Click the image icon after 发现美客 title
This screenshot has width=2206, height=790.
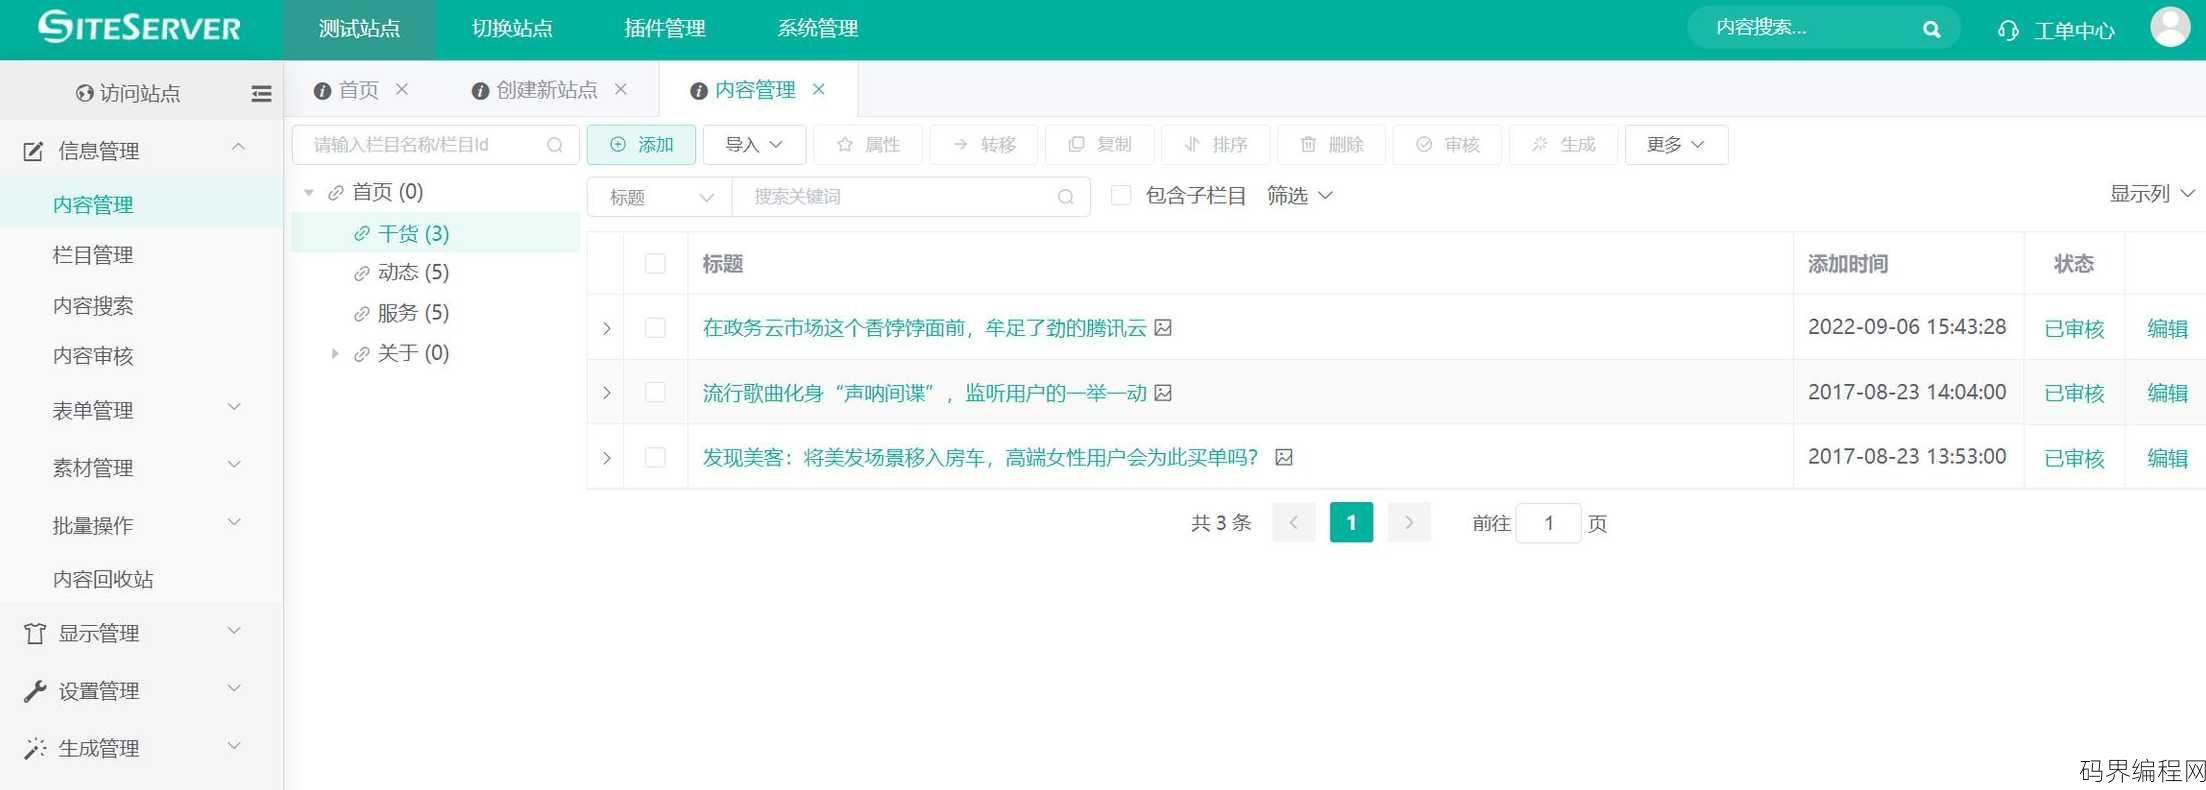tap(1284, 457)
